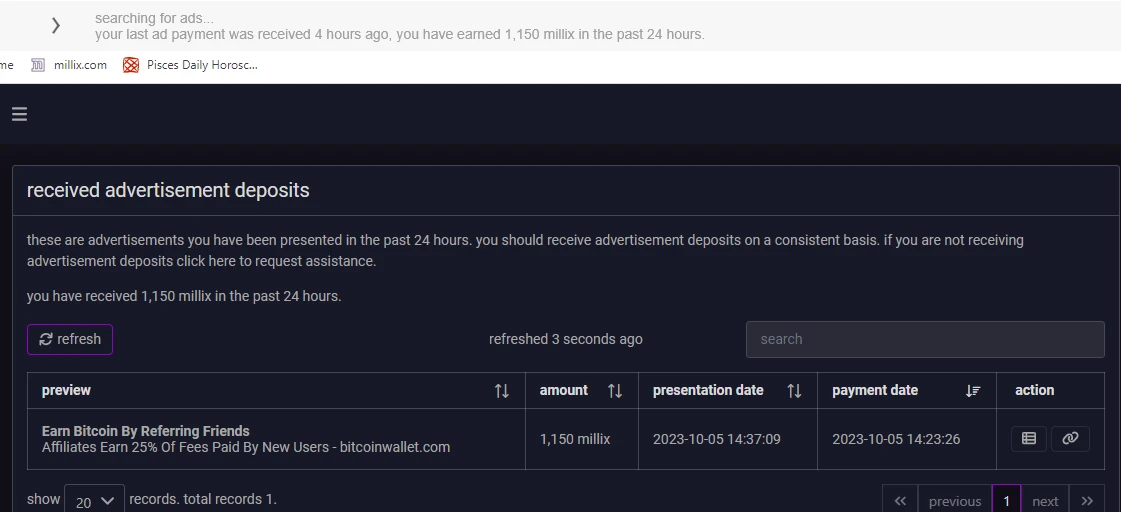Go to previous page
This screenshot has height=512, width=1121.
pyautogui.click(x=954, y=501)
